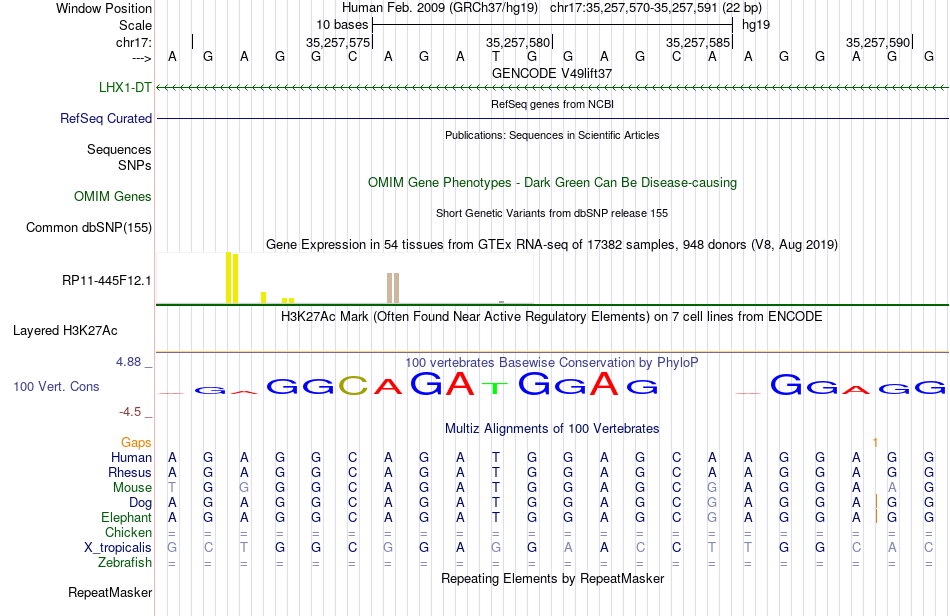Click the -4.5 PhyloP lower scale value
950x616 pixels.
[x=130, y=412]
